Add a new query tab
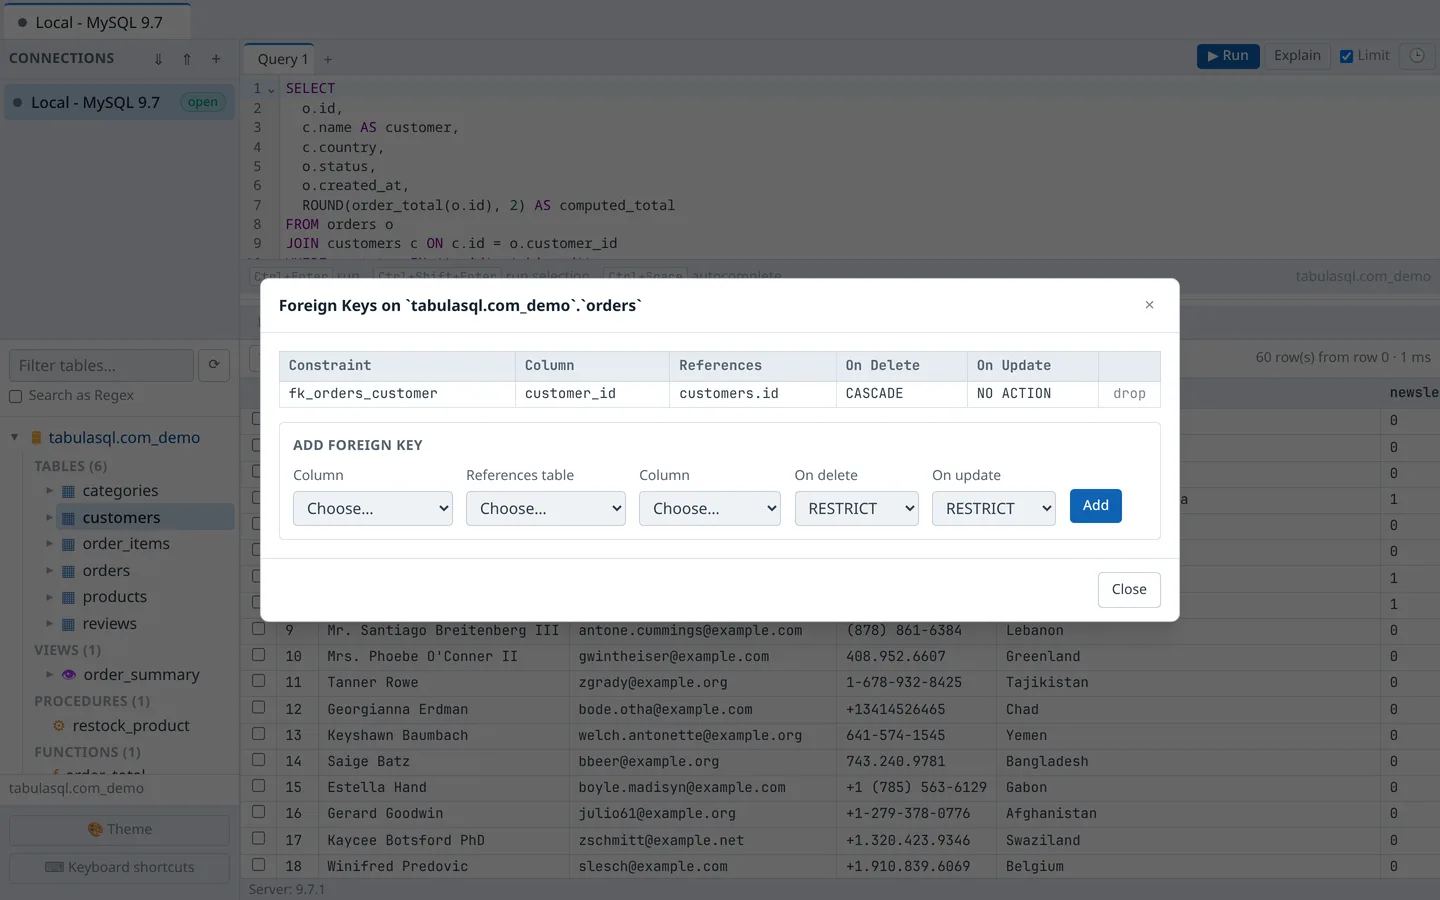This screenshot has width=1440, height=900. tap(328, 60)
